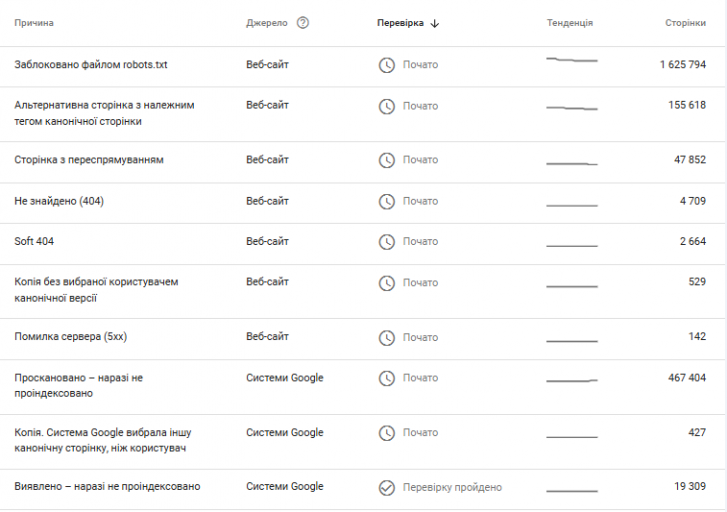Sort by the Сторінки column header
The width and height of the screenshot is (727, 512).
[685, 23]
